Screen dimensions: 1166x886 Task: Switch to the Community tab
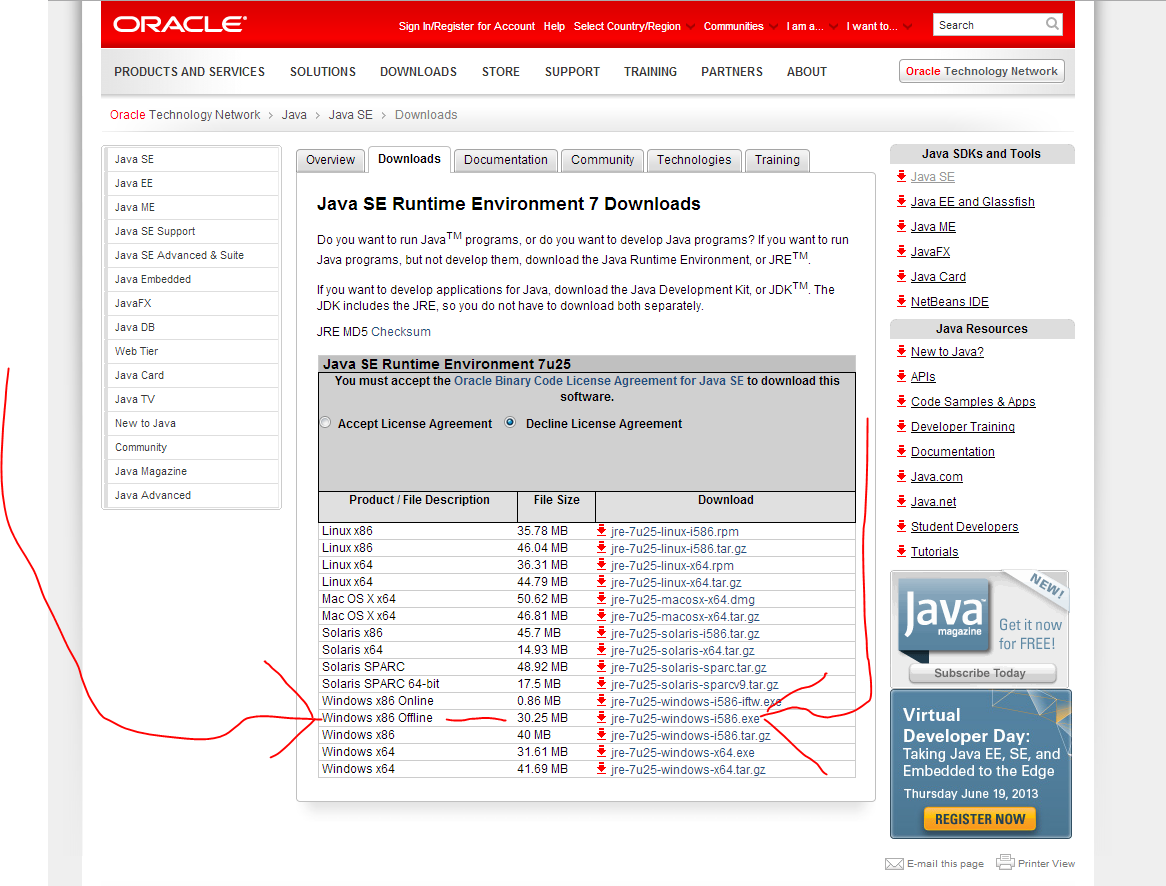point(602,160)
